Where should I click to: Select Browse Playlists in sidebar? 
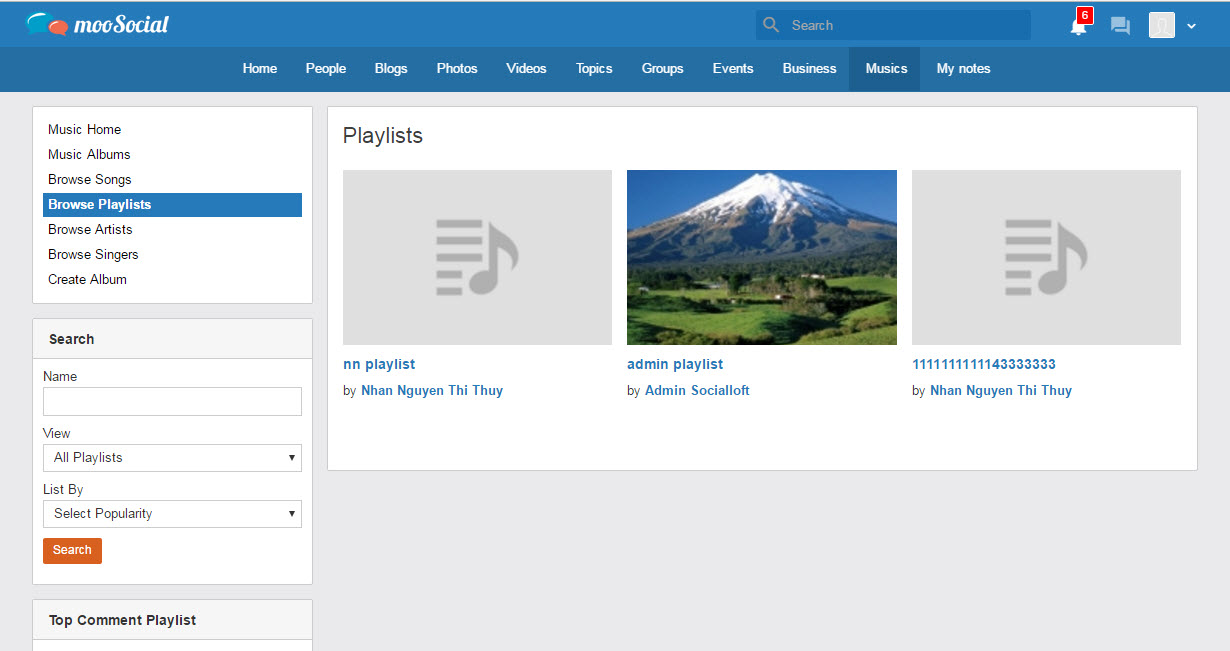pyautogui.click(x=172, y=204)
